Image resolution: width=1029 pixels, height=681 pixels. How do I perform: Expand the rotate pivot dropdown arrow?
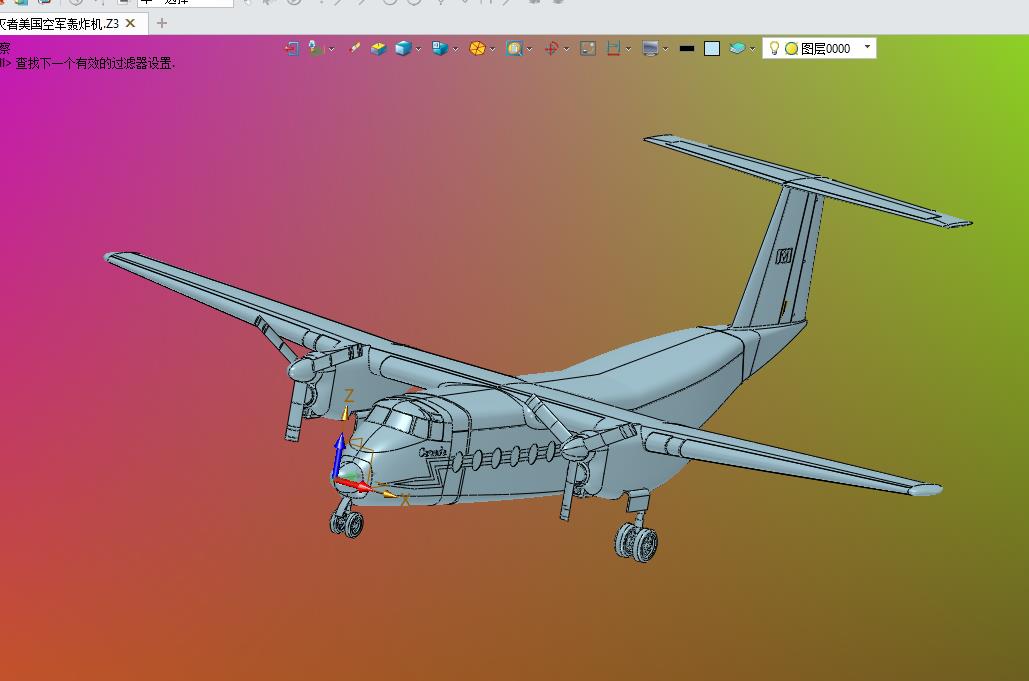(x=566, y=49)
